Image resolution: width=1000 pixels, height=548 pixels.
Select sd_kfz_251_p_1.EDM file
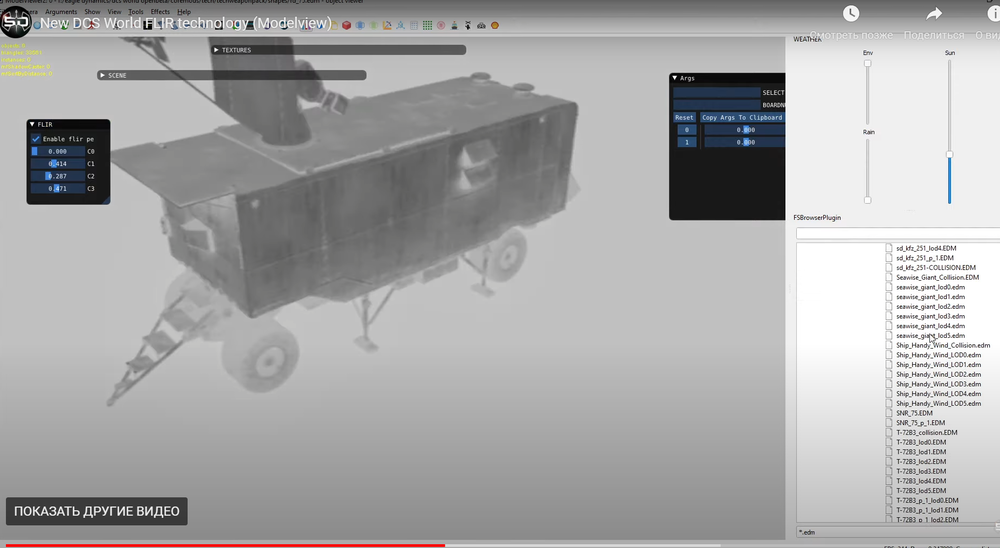925,258
